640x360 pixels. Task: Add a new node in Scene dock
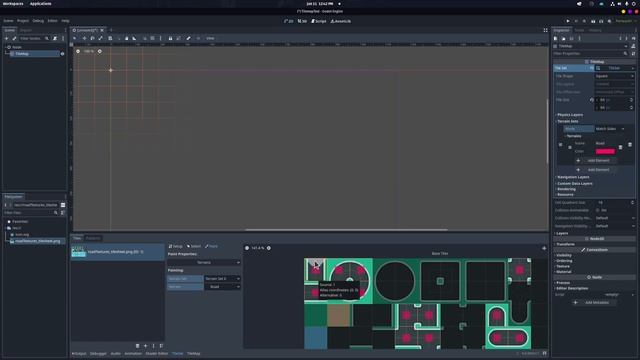(6, 38)
